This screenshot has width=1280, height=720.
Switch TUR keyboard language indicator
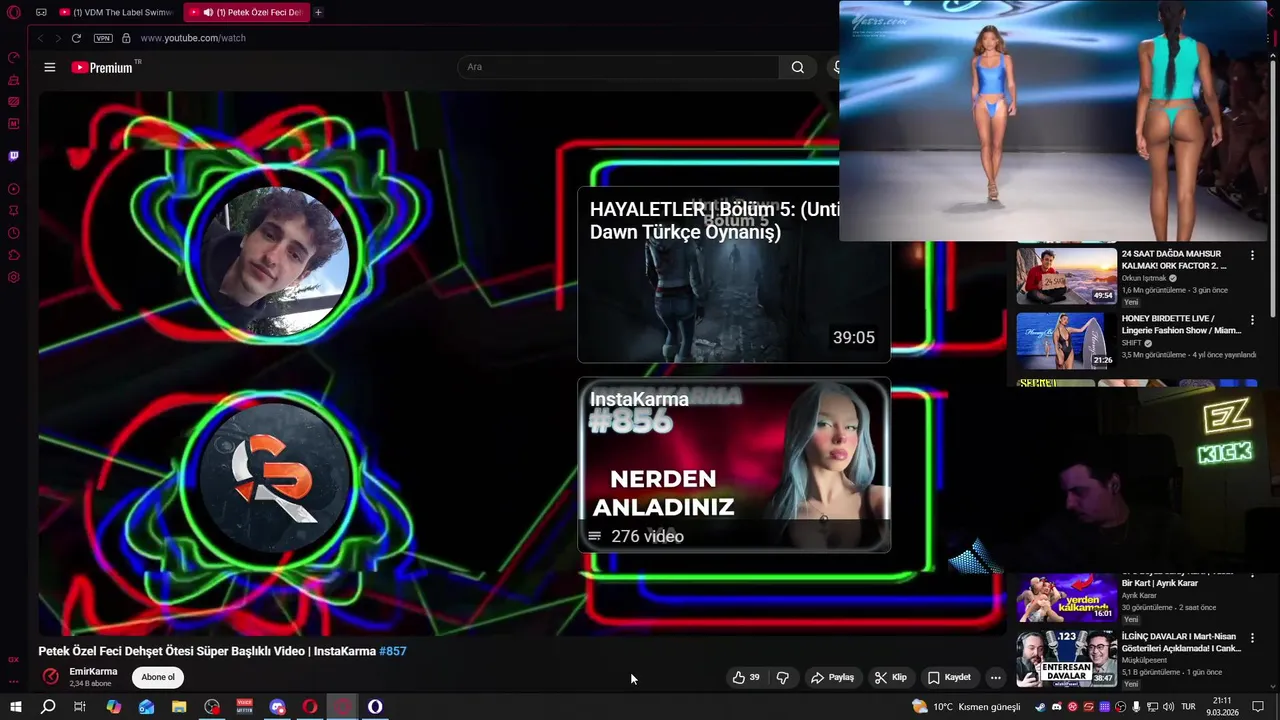[1189, 707]
